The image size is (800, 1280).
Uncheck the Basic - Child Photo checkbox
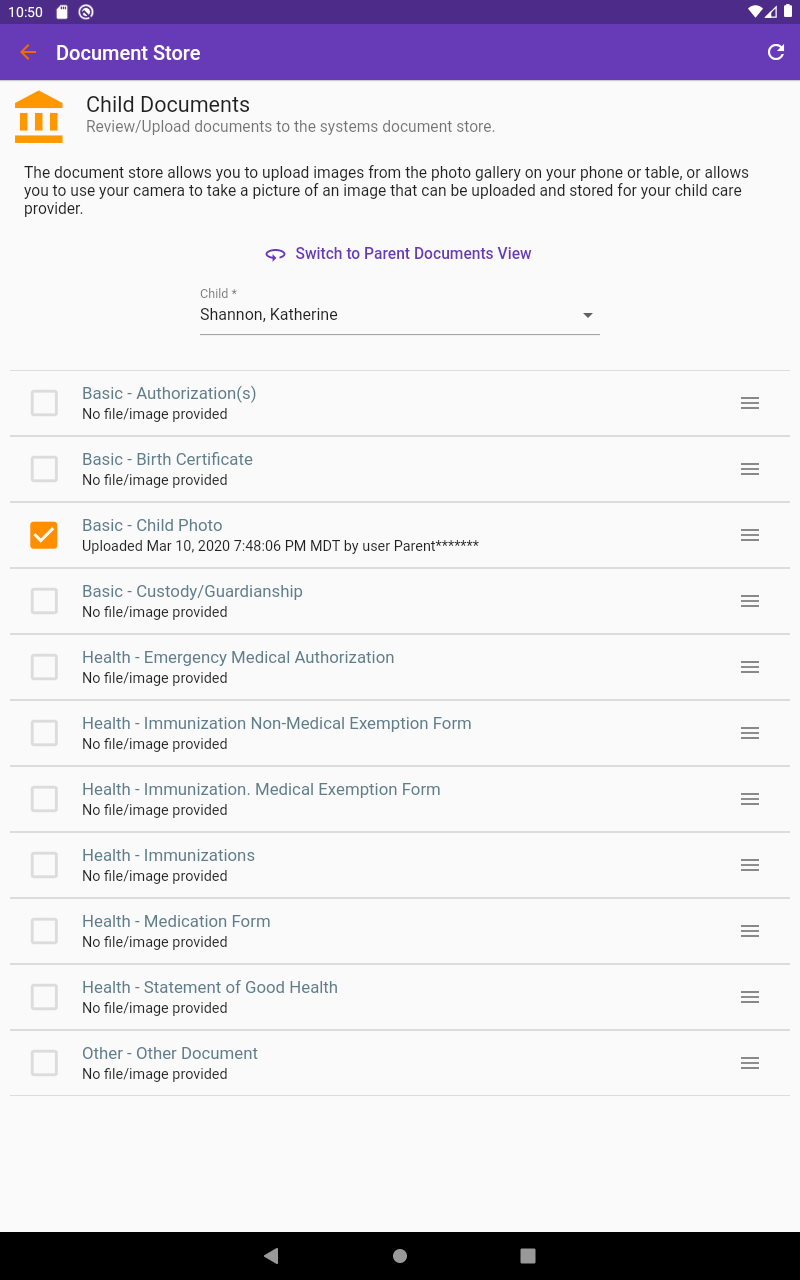click(x=44, y=535)
